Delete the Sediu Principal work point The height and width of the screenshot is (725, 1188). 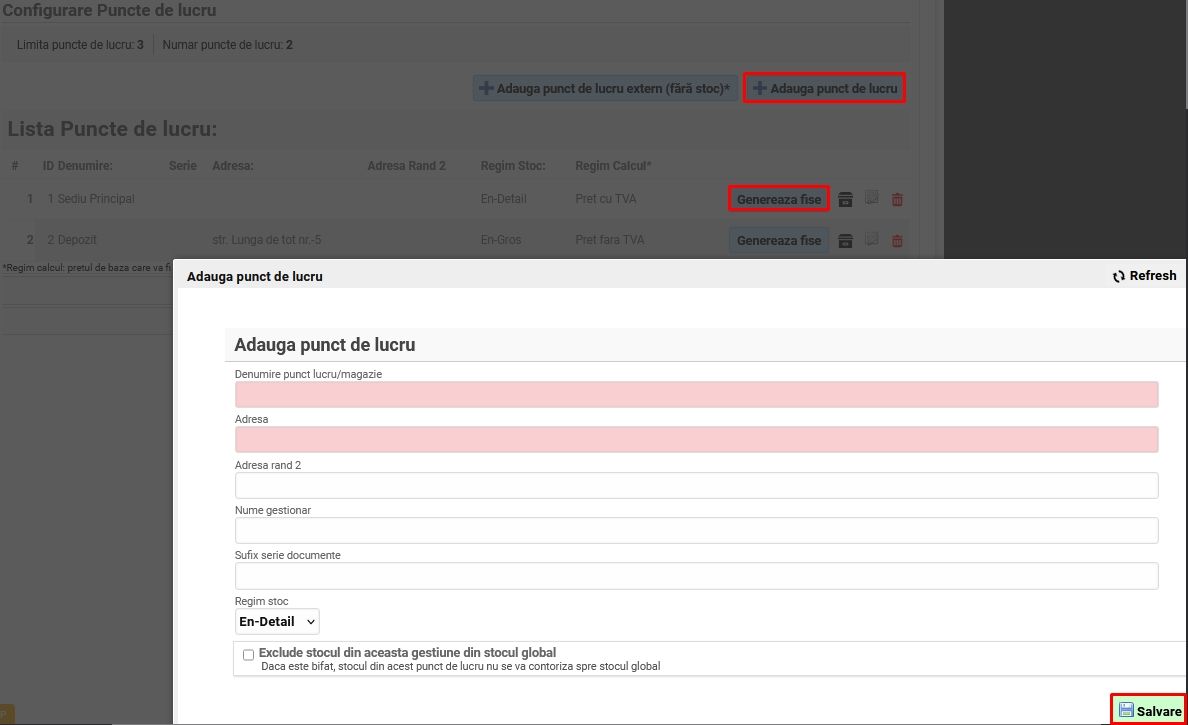[x=897, y=199]
